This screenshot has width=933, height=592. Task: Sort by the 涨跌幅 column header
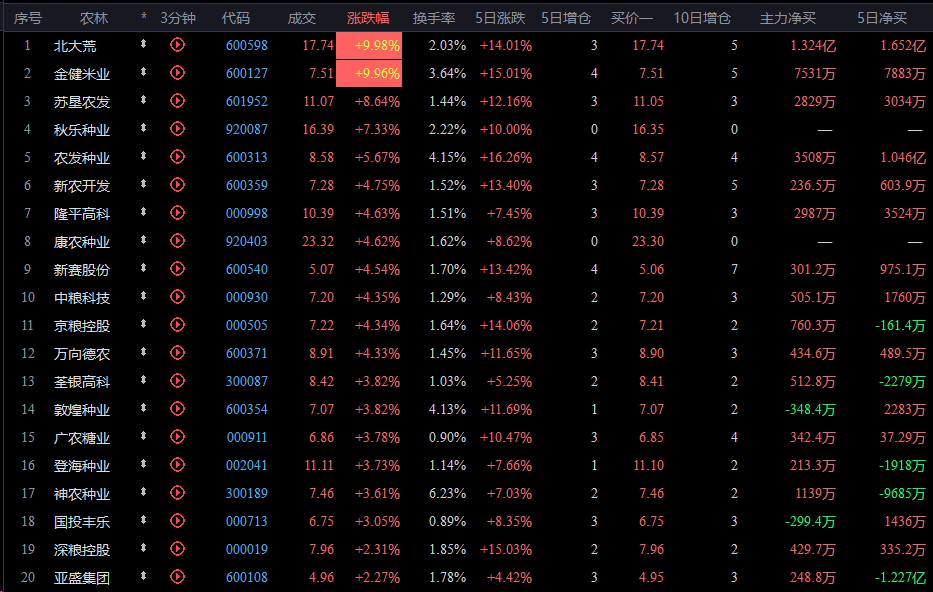tap(368, 18)
